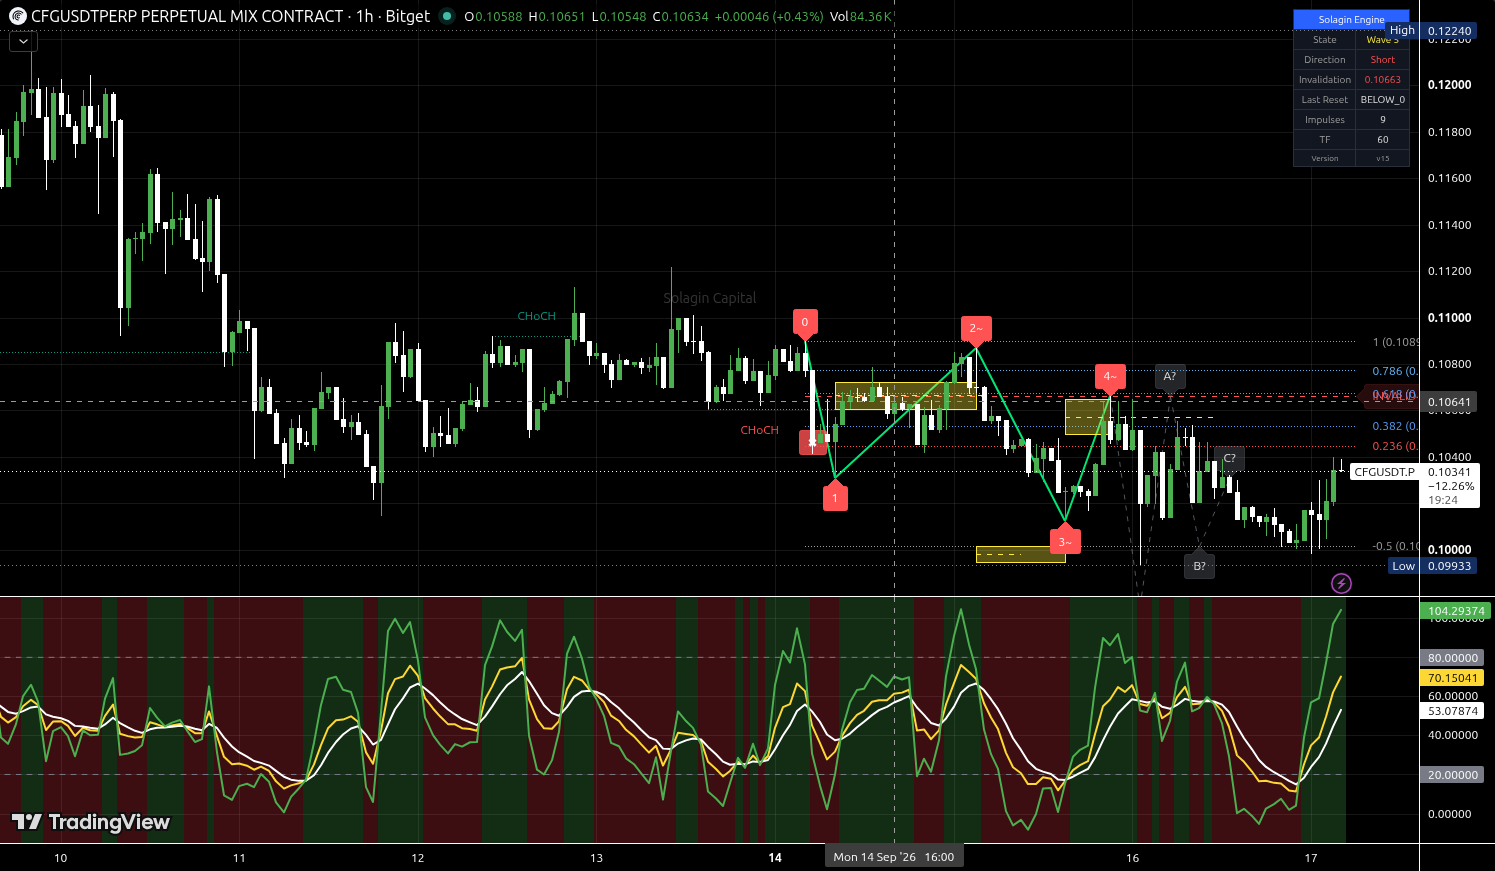Click the Invalidation value 0.10663
The width and height of the screenshot is (1495, 871).
1382,80
